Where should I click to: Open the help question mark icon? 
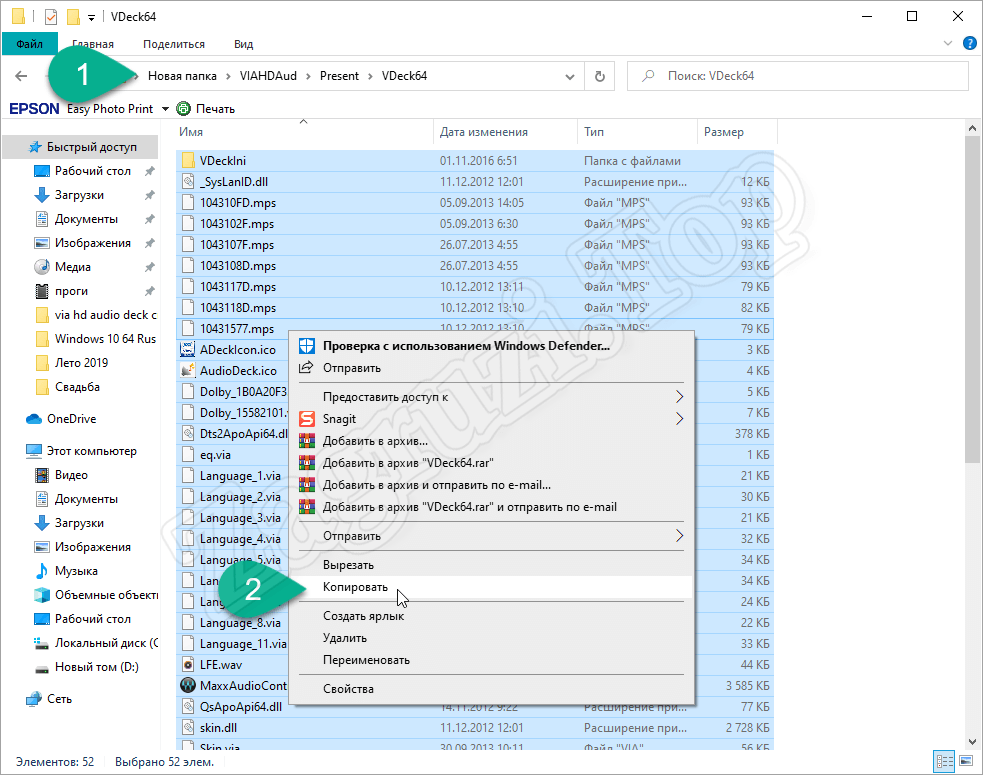coord(969,43)
